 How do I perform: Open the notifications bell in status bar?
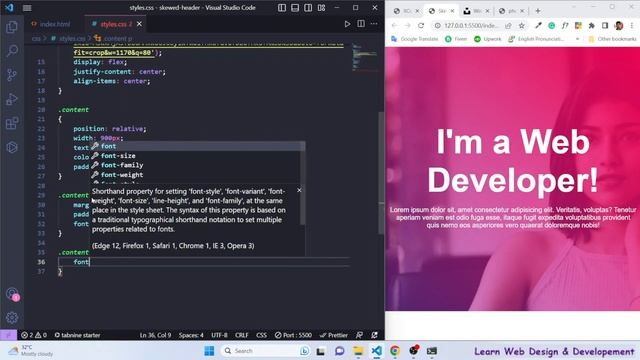tap(374, 335)
